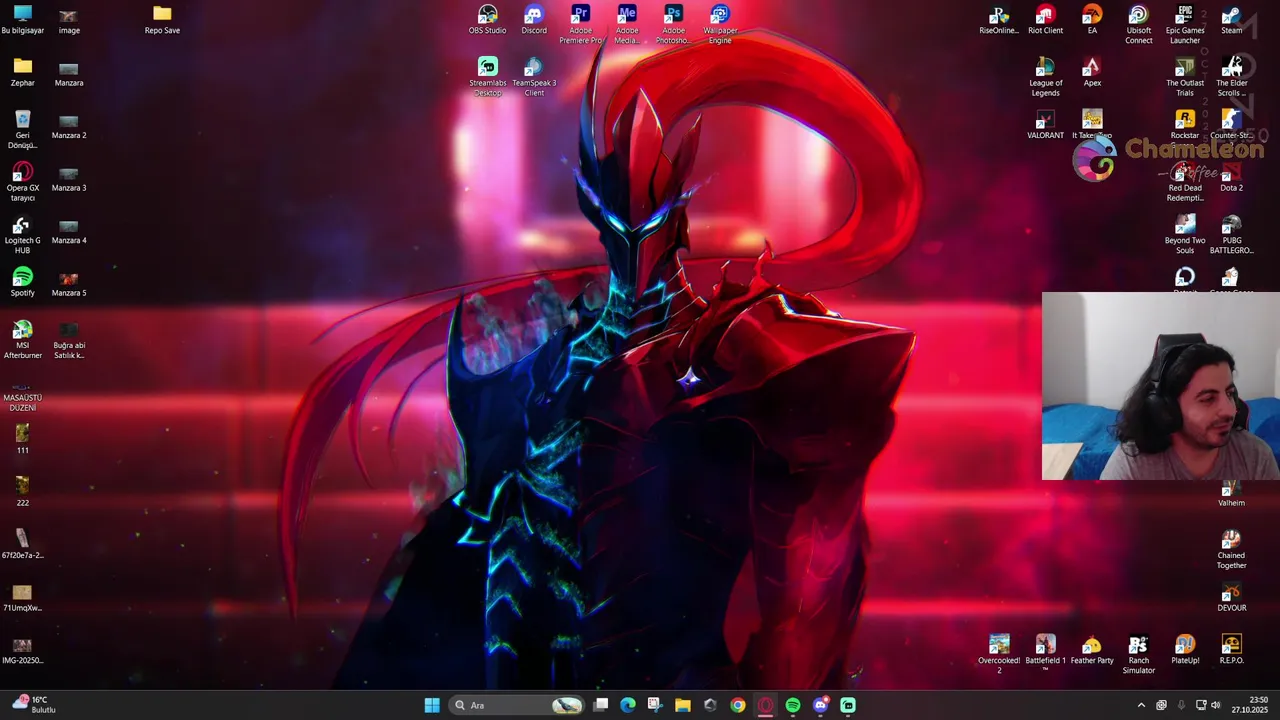
Task: Select Wallpaper Engine desktop icon
Action: click(720, 24)
